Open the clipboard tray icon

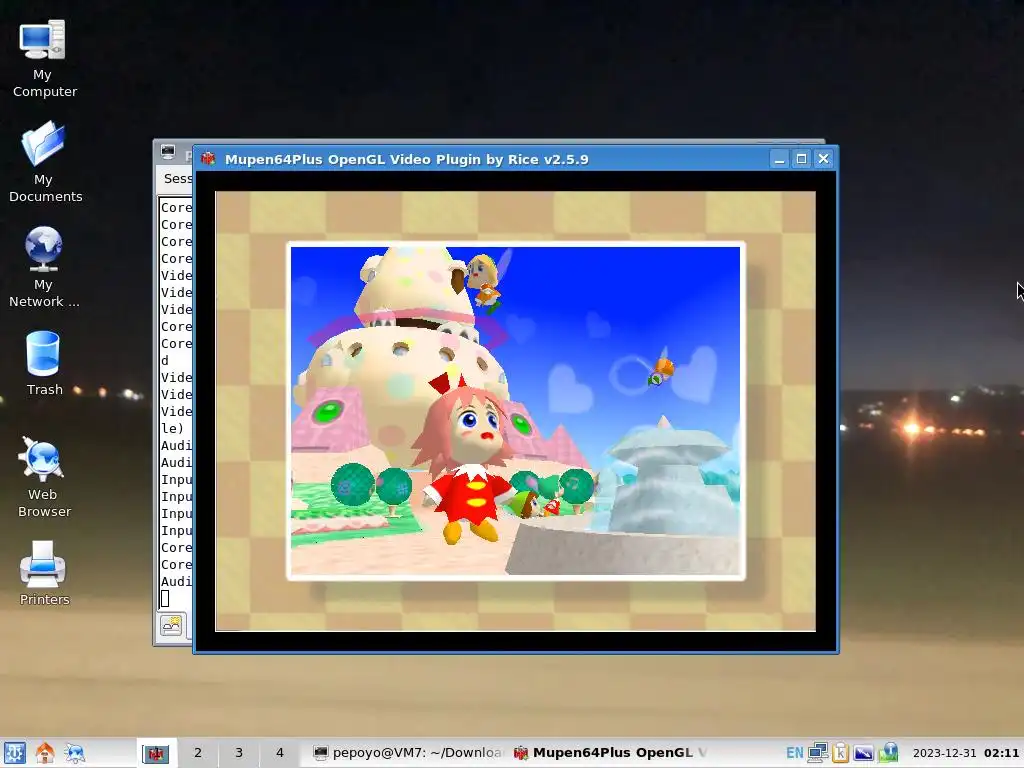[840, 753]
